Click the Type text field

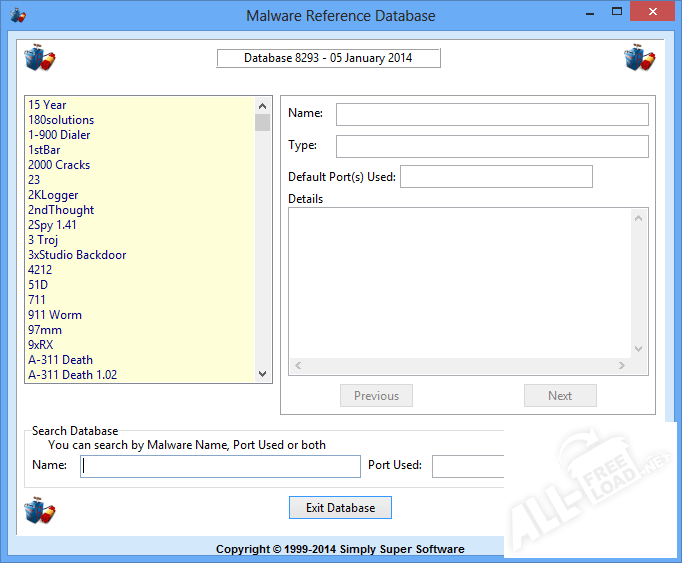[x=492, y=146]
